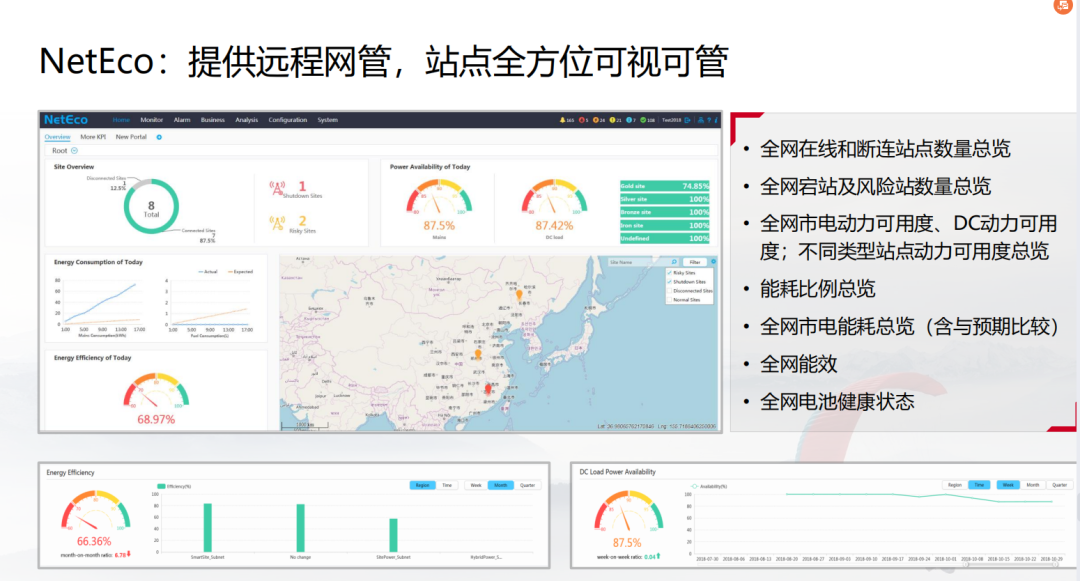Screen dimensions: 1080x581
Task: Click the DC load 87.42% gauge
Action: [x=554, y=204]
